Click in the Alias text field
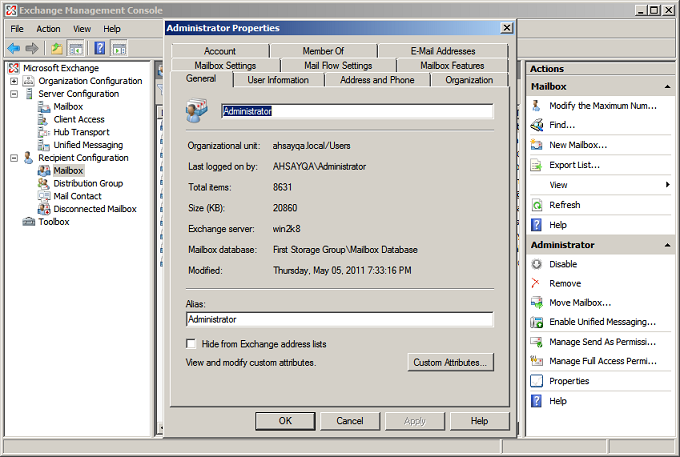This screenshot has height=457, width=680. (x=340, y=320)
